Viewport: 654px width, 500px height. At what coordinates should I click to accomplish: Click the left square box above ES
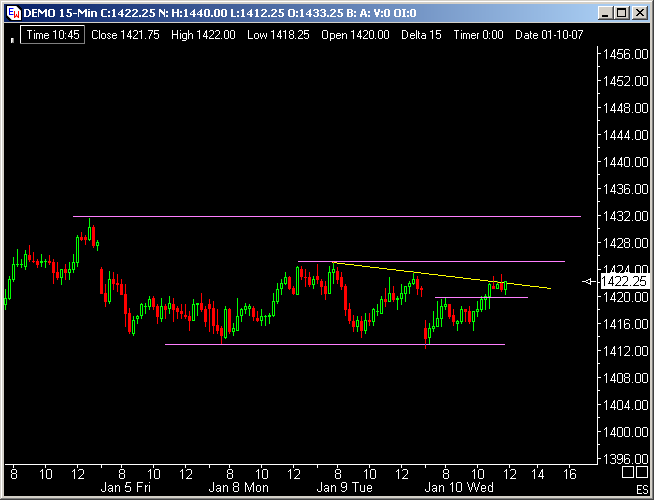[628, 472]
